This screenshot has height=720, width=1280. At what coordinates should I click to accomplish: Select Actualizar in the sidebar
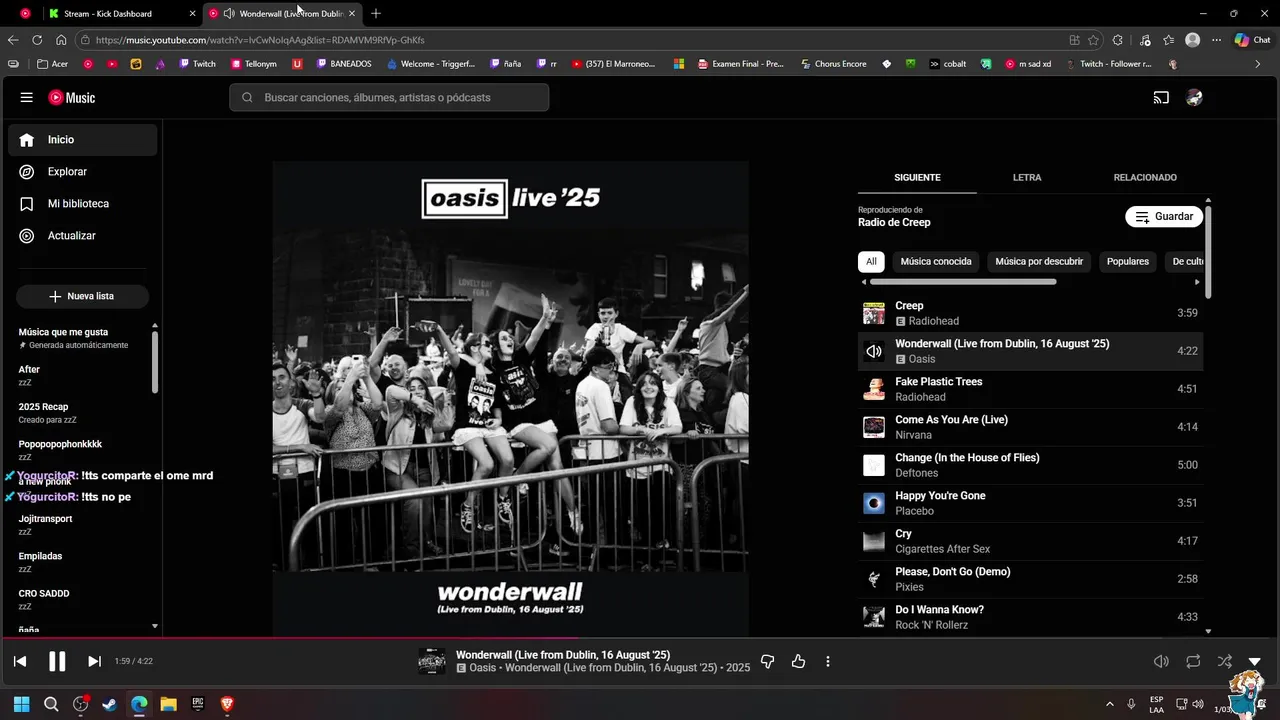[83, 236]
